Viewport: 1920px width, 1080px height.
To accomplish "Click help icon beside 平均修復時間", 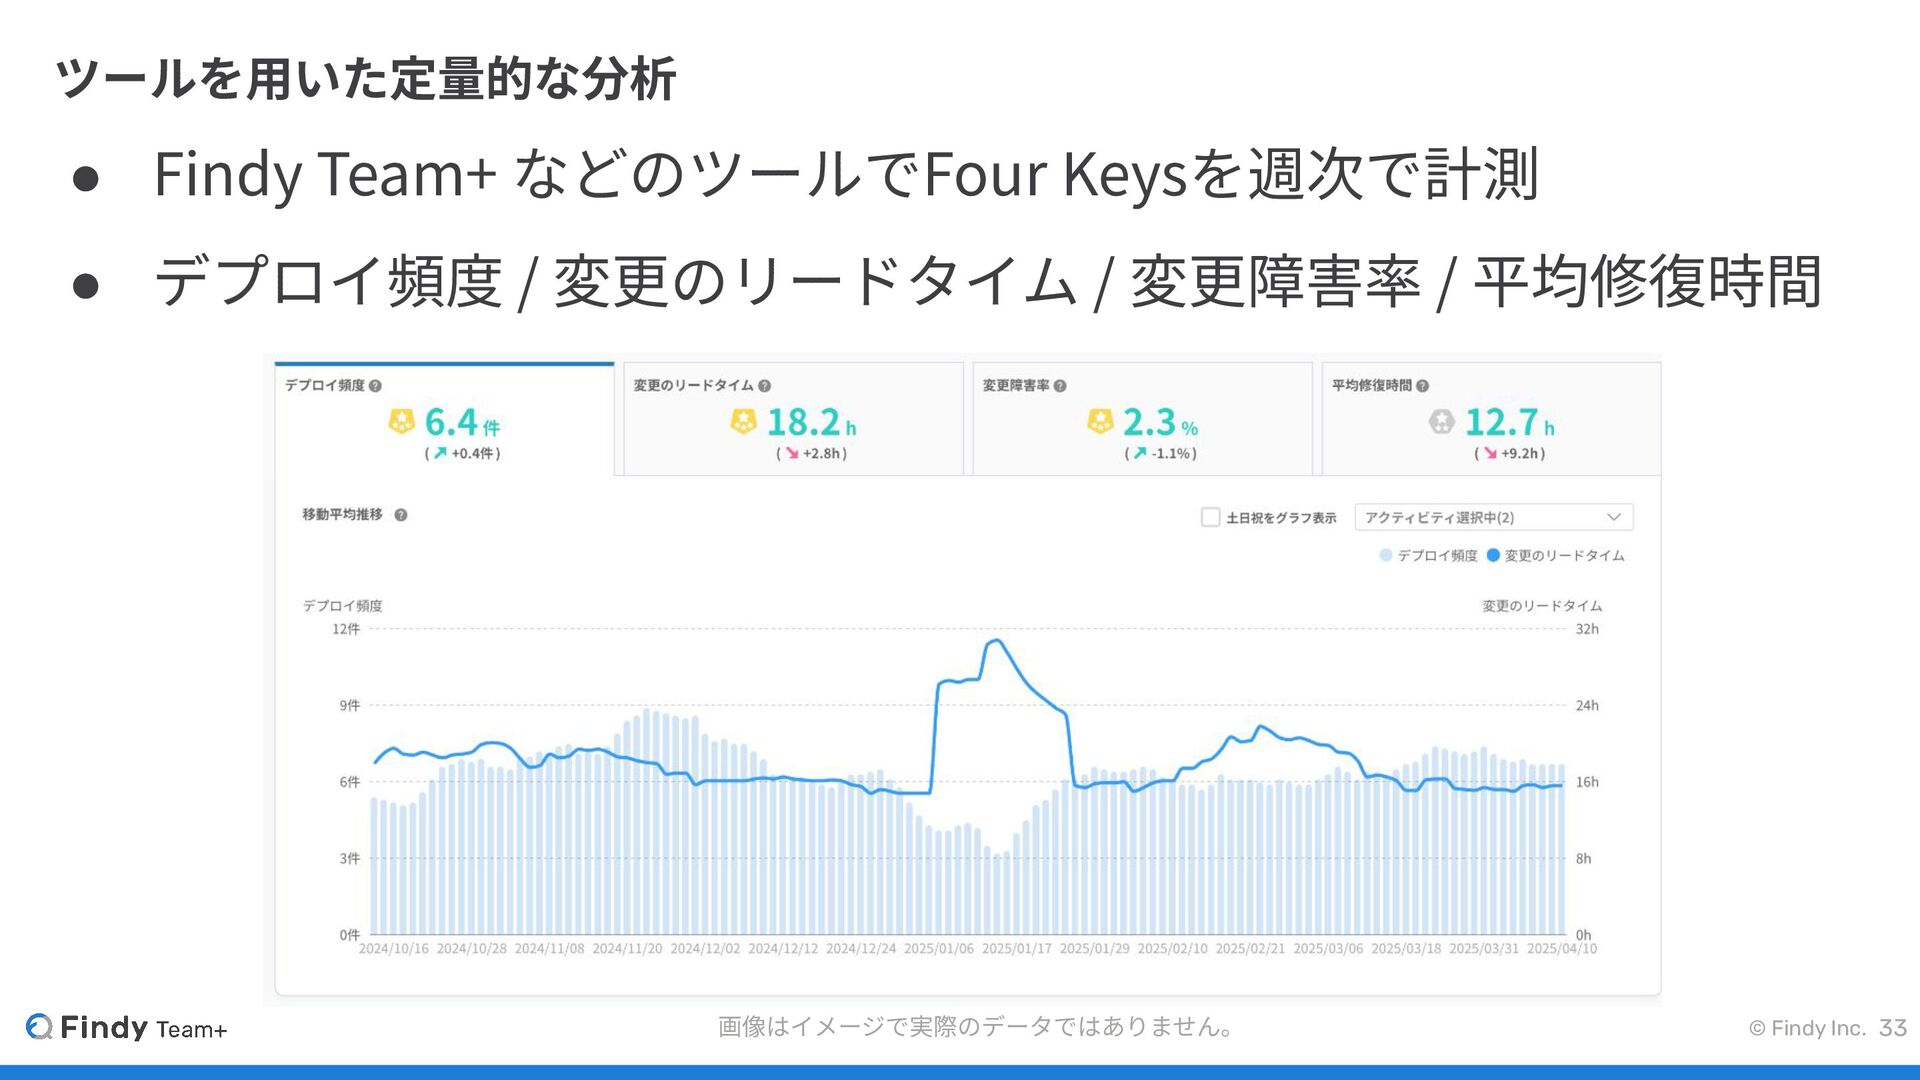I will 1422,386.
